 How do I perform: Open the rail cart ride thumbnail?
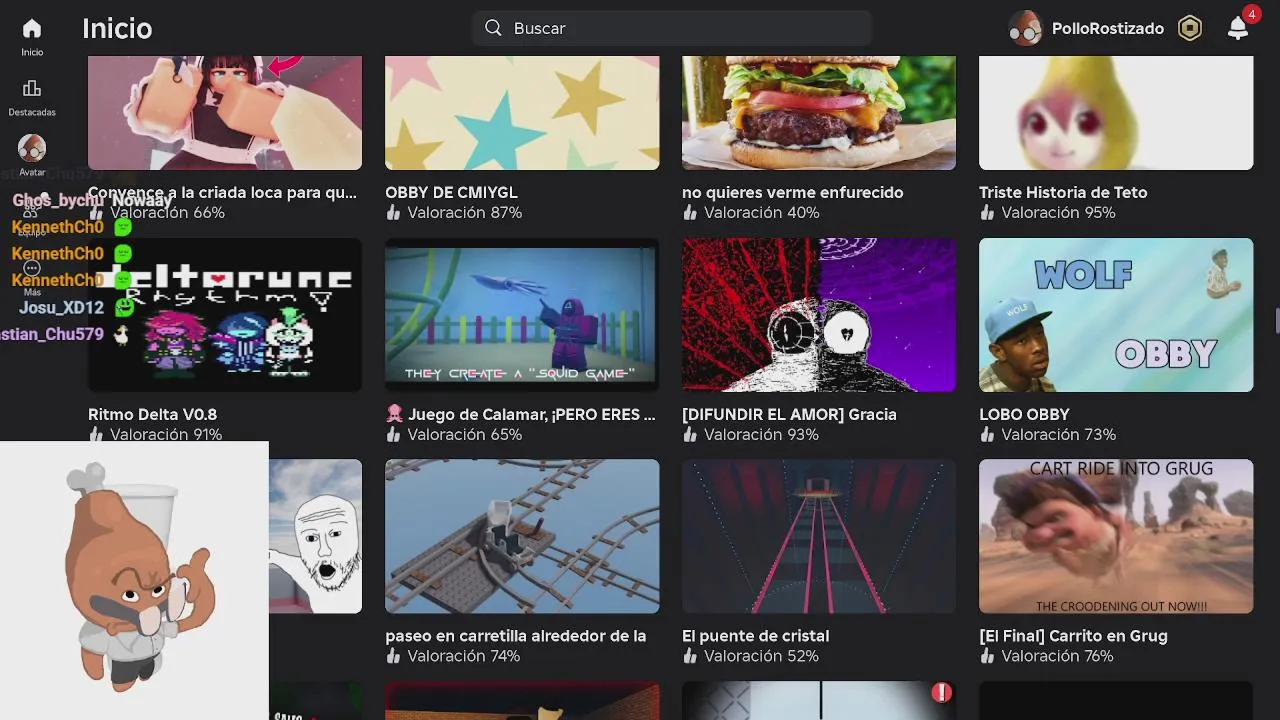tap(522, 536)
